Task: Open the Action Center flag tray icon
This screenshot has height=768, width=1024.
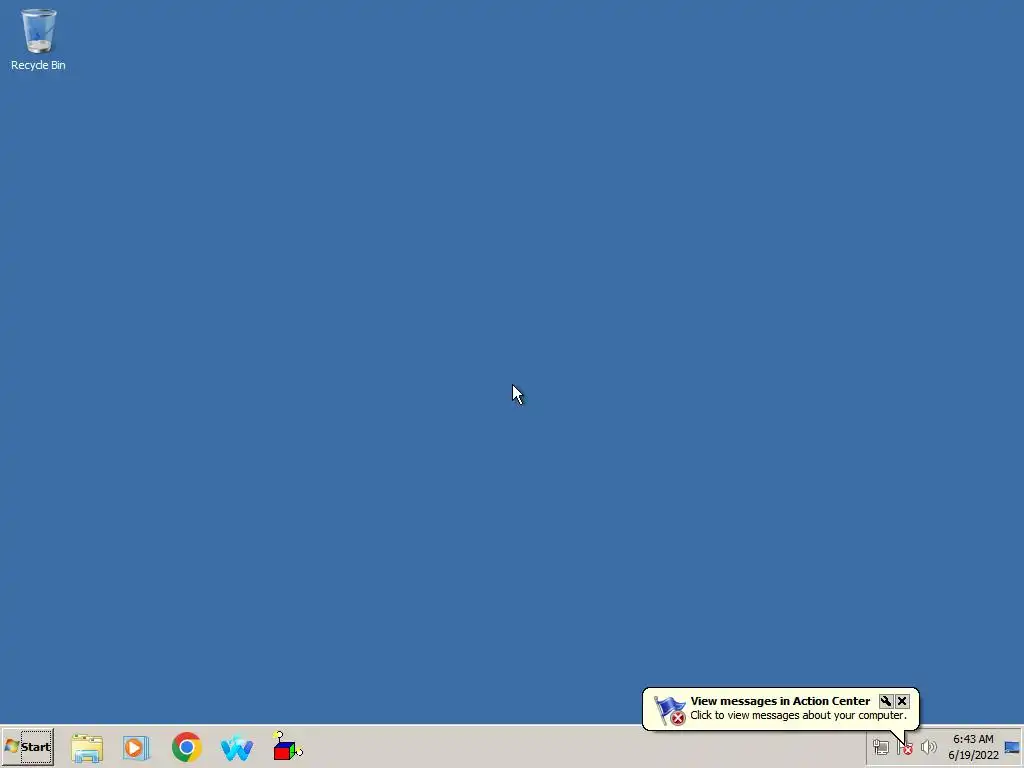Action: [904, 747]
